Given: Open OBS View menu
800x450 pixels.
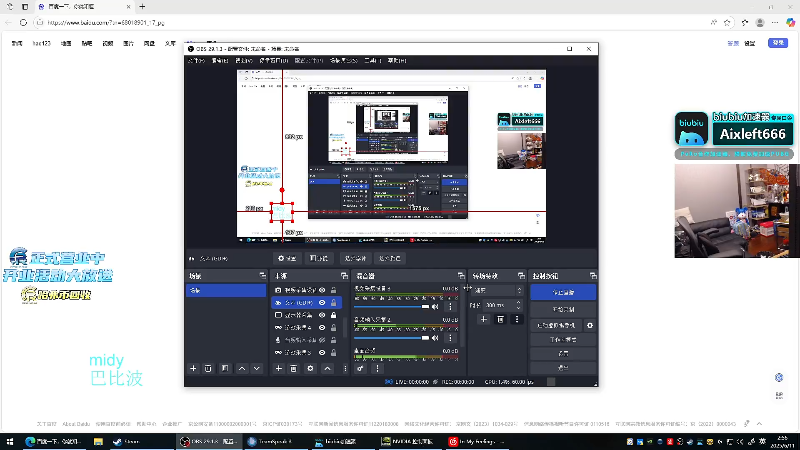Looking at the screenshot, I should (244, 60).
